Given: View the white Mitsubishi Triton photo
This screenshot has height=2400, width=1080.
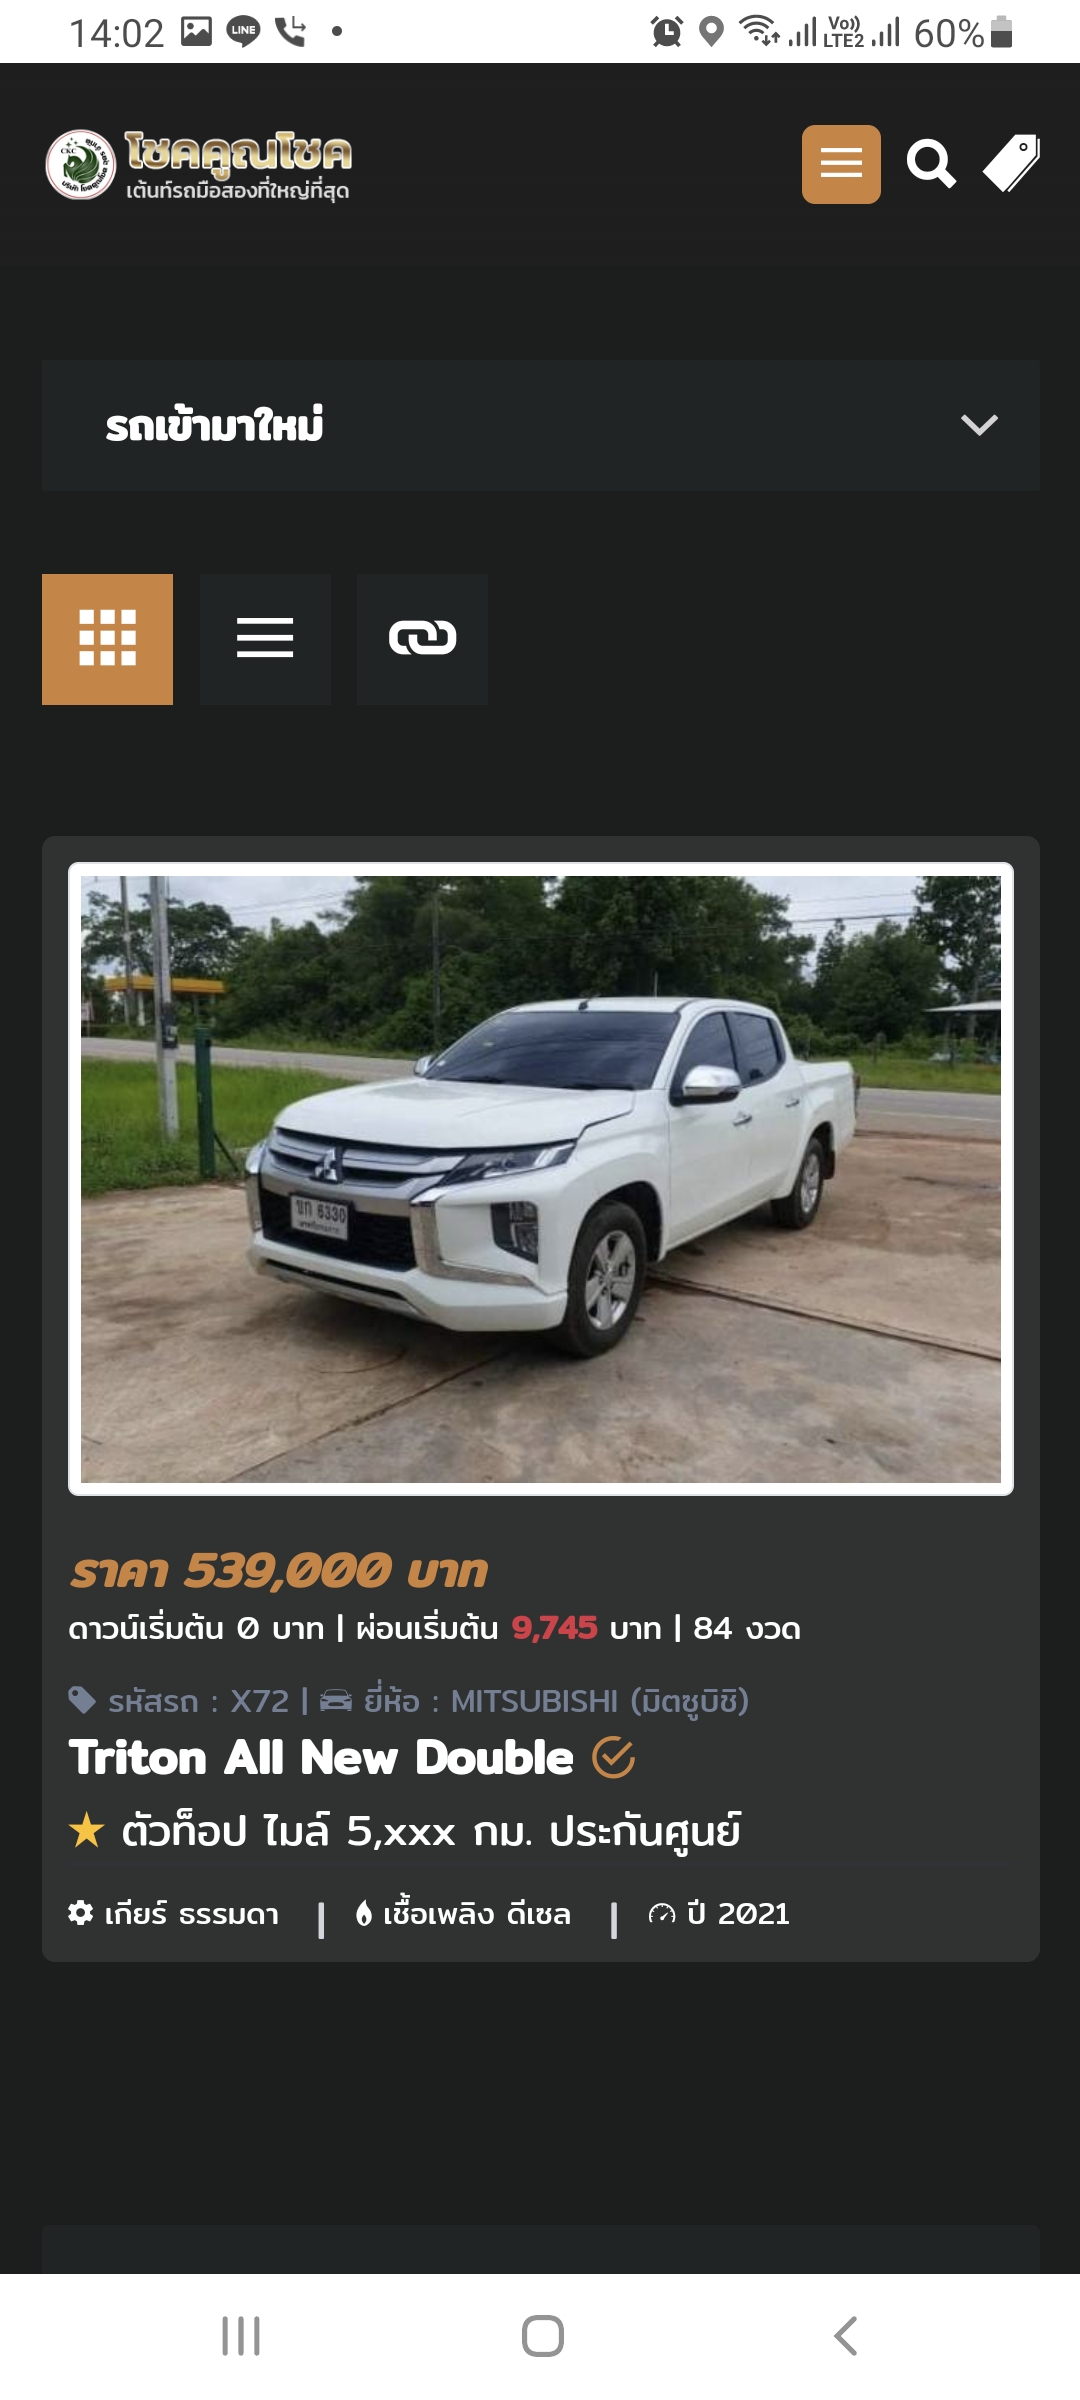Looking at the screenshot, I should (x=541, y=1179).
